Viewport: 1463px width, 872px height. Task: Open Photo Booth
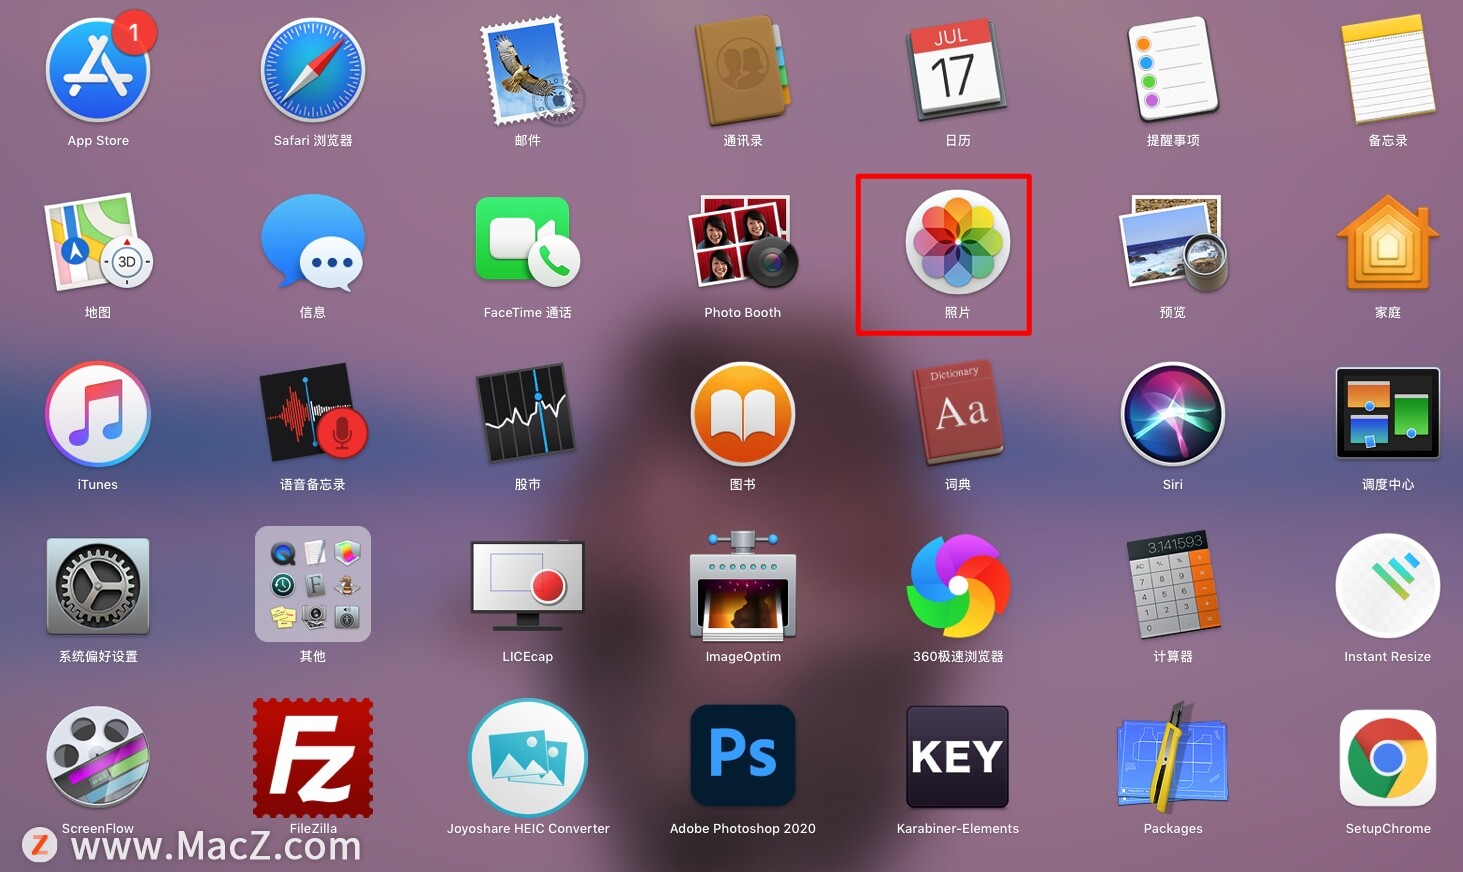(x=743, y=243)
